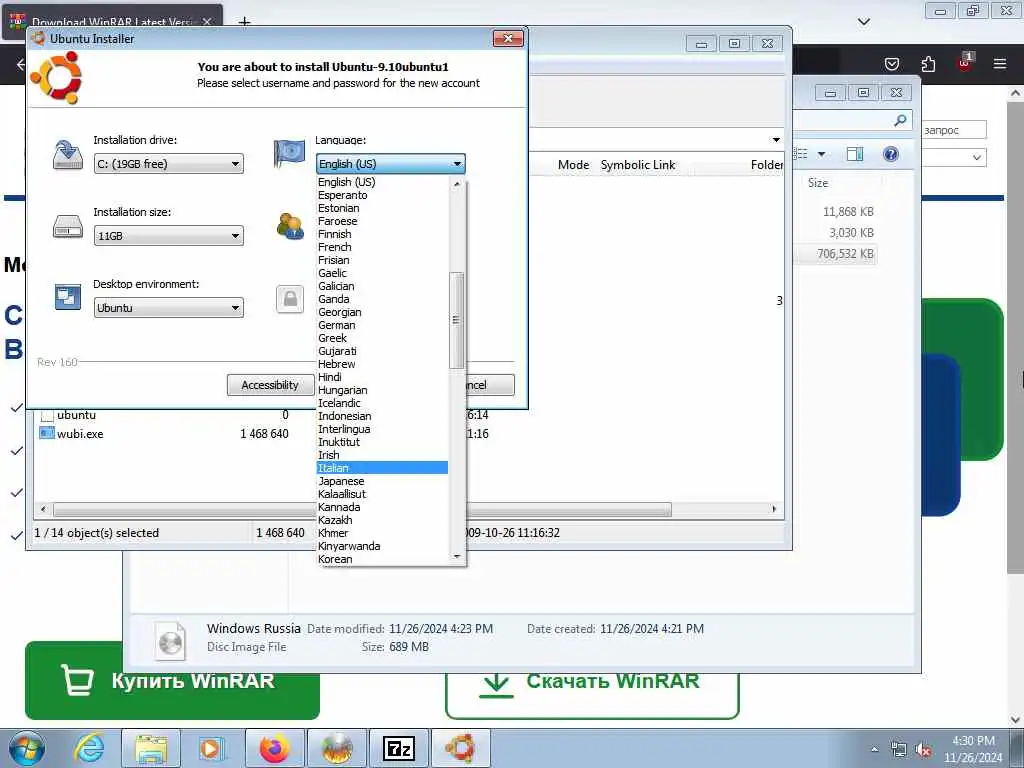
Task: Select Estonian in the language list
Action: [338, 208]
